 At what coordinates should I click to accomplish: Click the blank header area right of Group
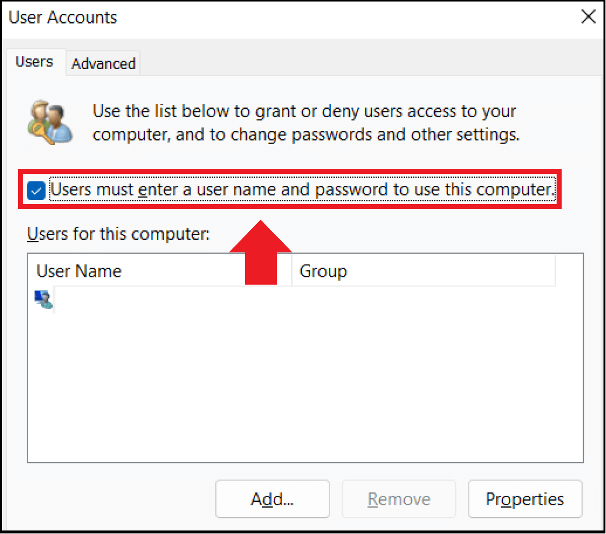click(x=569, y=271)
